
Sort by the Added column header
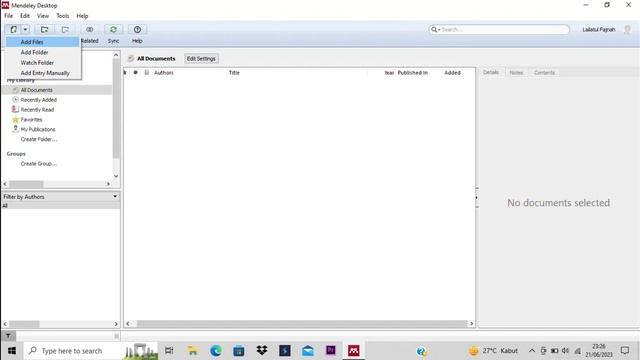click(x=452, y=73)
